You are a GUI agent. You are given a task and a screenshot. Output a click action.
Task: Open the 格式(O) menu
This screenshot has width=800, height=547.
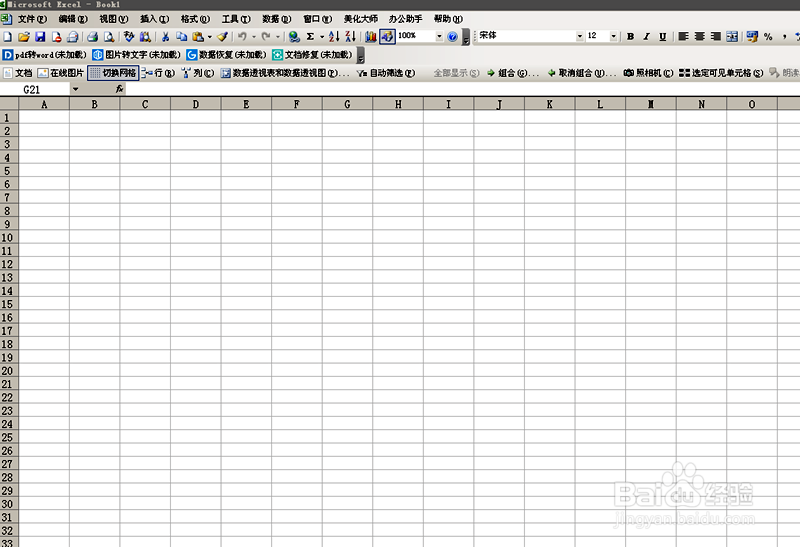point(195,19)
